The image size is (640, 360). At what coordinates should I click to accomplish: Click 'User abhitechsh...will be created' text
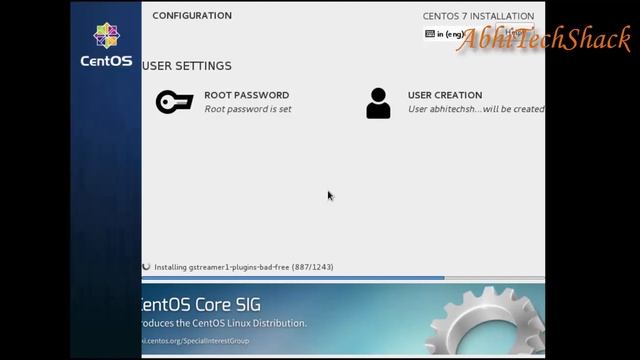pos(476,109)
